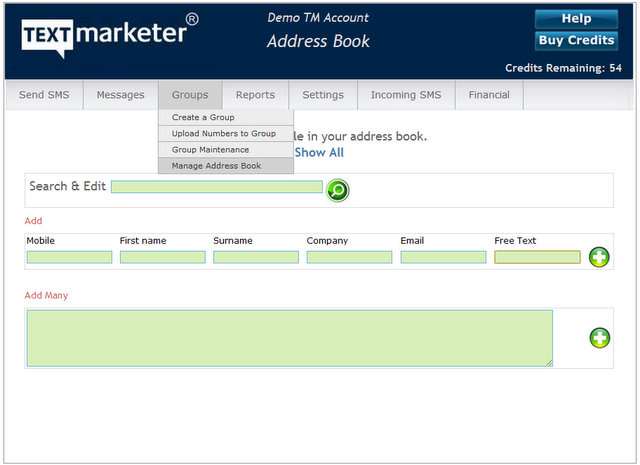Image resolution: width=640 pixels, height=465 pixels.
Task: Go to the Reports tab
Action: click(x=255, y=95)
